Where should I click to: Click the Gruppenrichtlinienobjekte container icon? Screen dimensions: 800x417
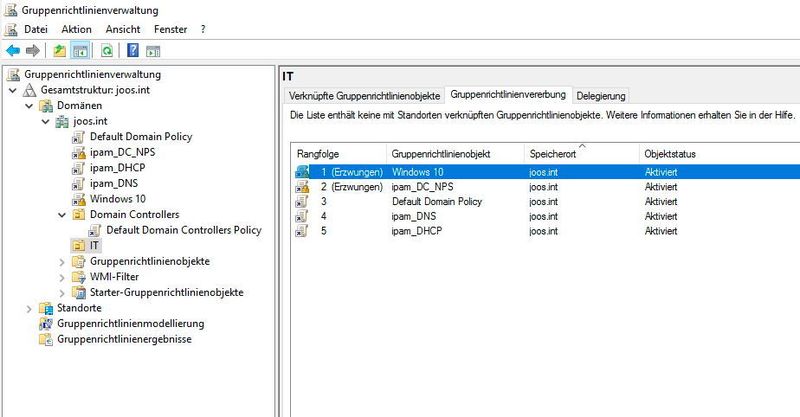tap(79, 261)
